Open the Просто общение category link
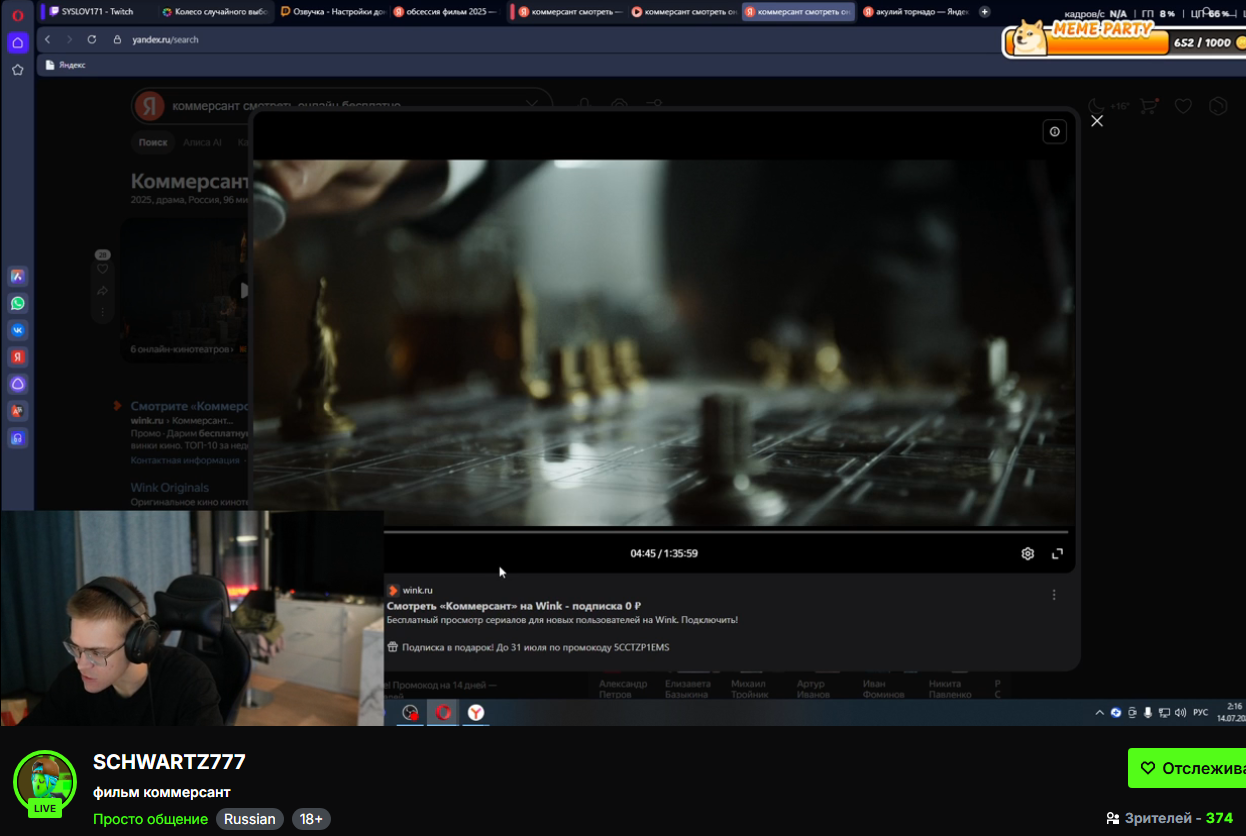 tap(150, 819)
